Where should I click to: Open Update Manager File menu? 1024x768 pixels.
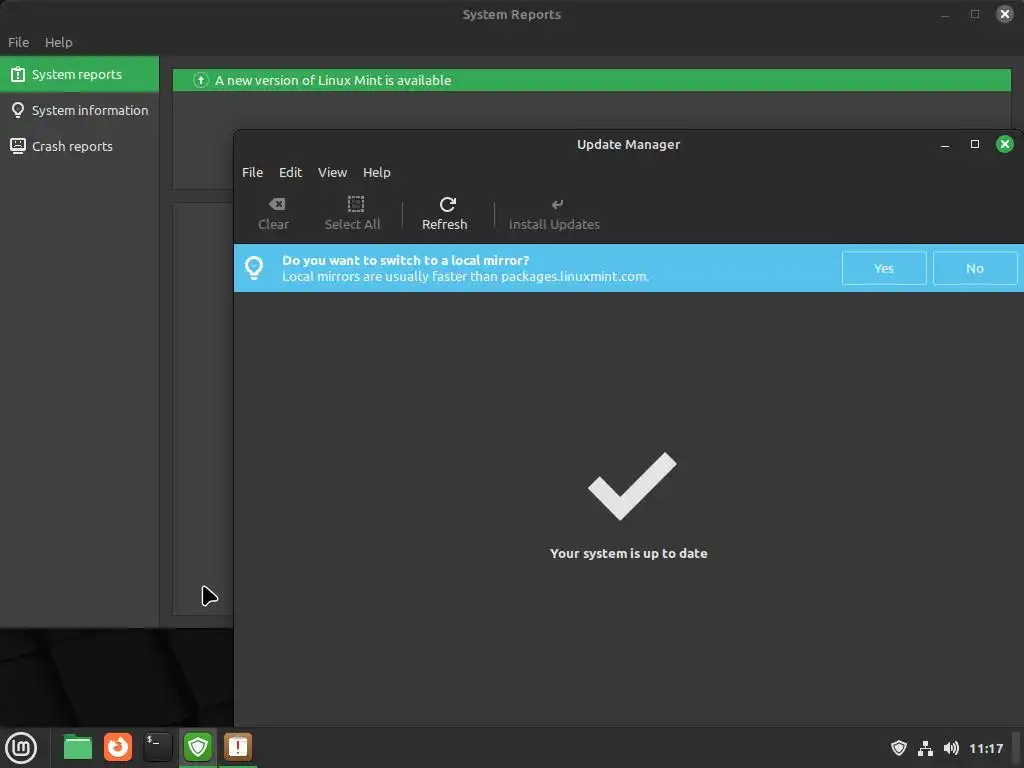click(x=252, y=172)
